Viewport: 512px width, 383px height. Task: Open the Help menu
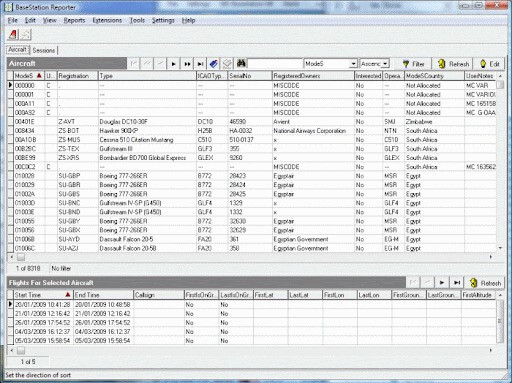pyautogui.click(x=188, y=20)
